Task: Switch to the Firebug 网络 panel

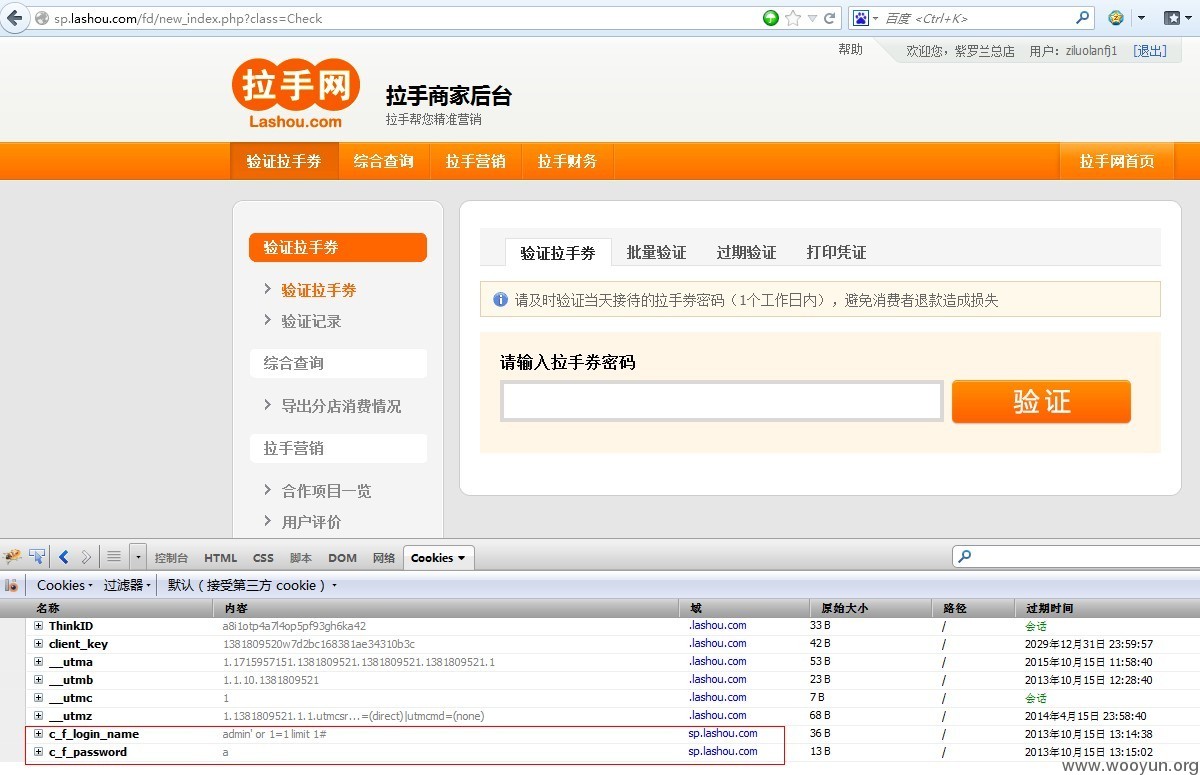Action: pyautogui.click(x=384, y=558)
